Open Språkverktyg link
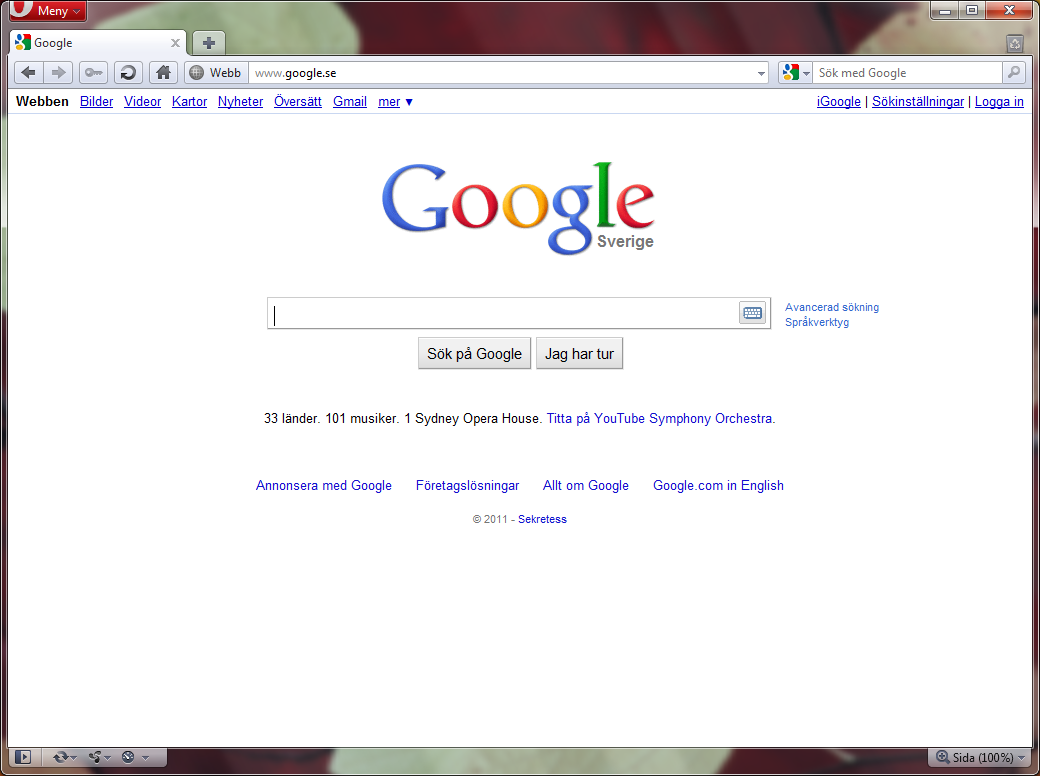This screenshot has width=1040, height=776. 817,322
